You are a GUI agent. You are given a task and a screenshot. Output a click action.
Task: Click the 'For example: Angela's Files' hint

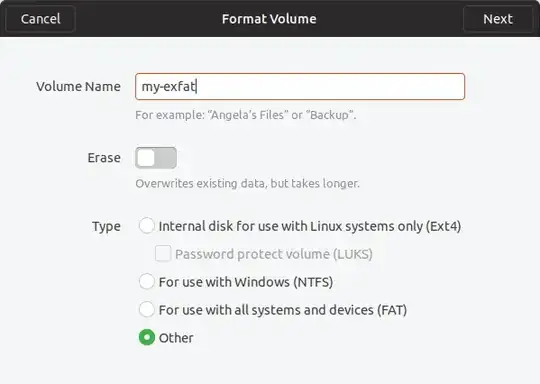[x=246, y=115]
